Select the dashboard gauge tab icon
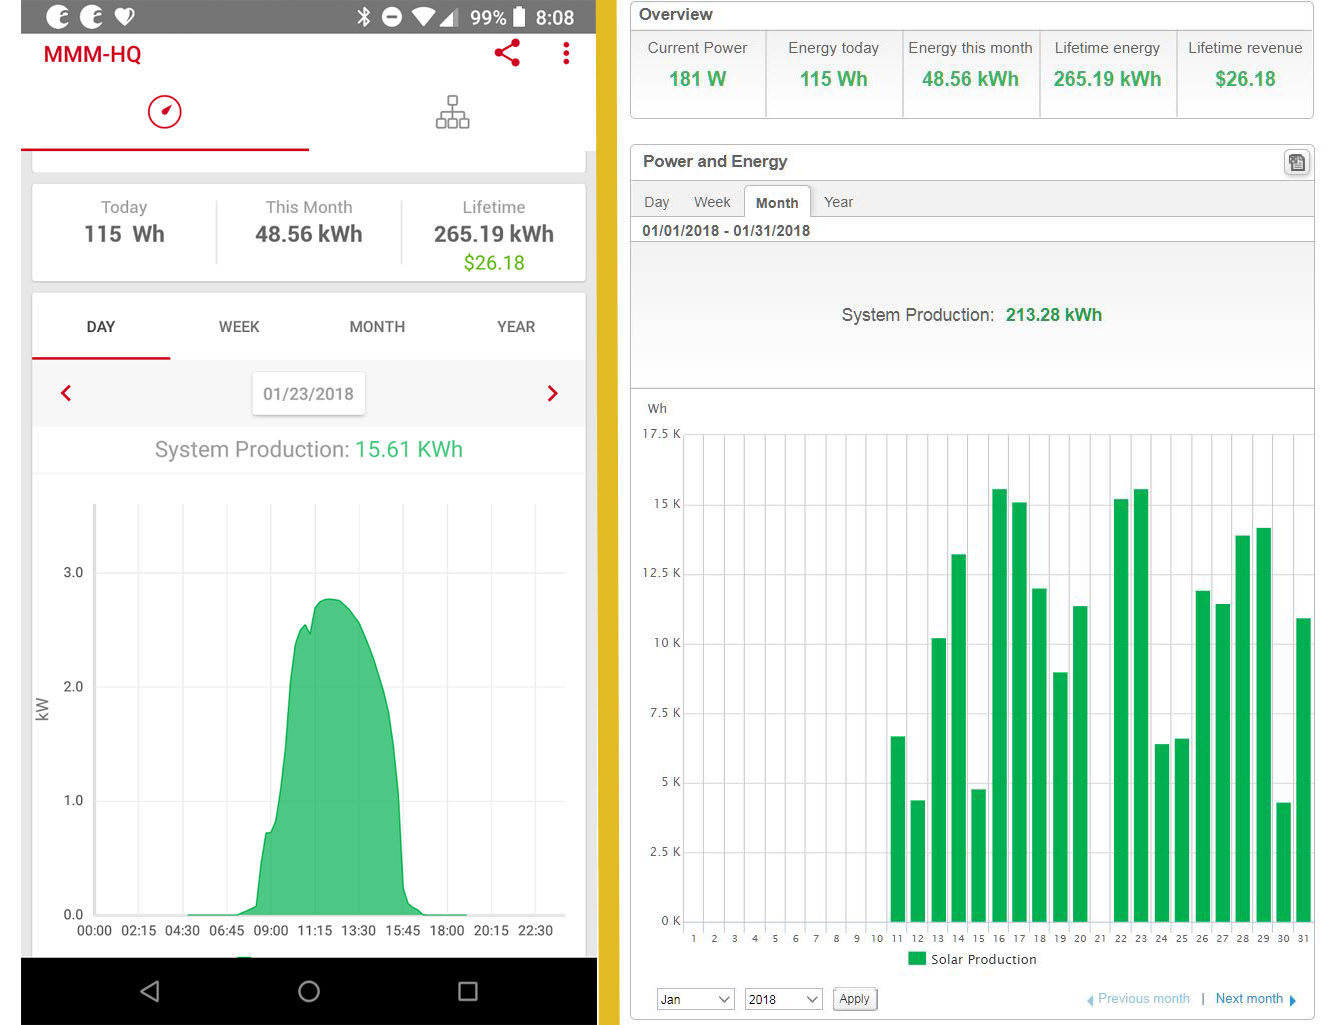The image size is (1335, 1025). 165,112
